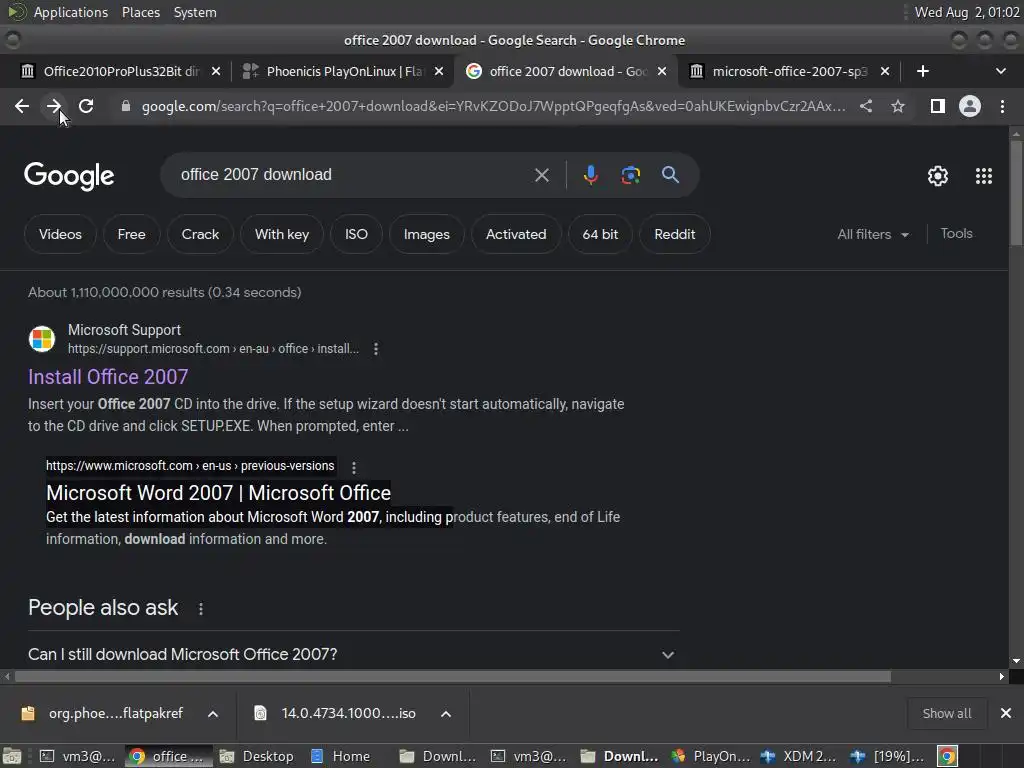
Task: Close the downloads bar
Action: [1006, 713]
